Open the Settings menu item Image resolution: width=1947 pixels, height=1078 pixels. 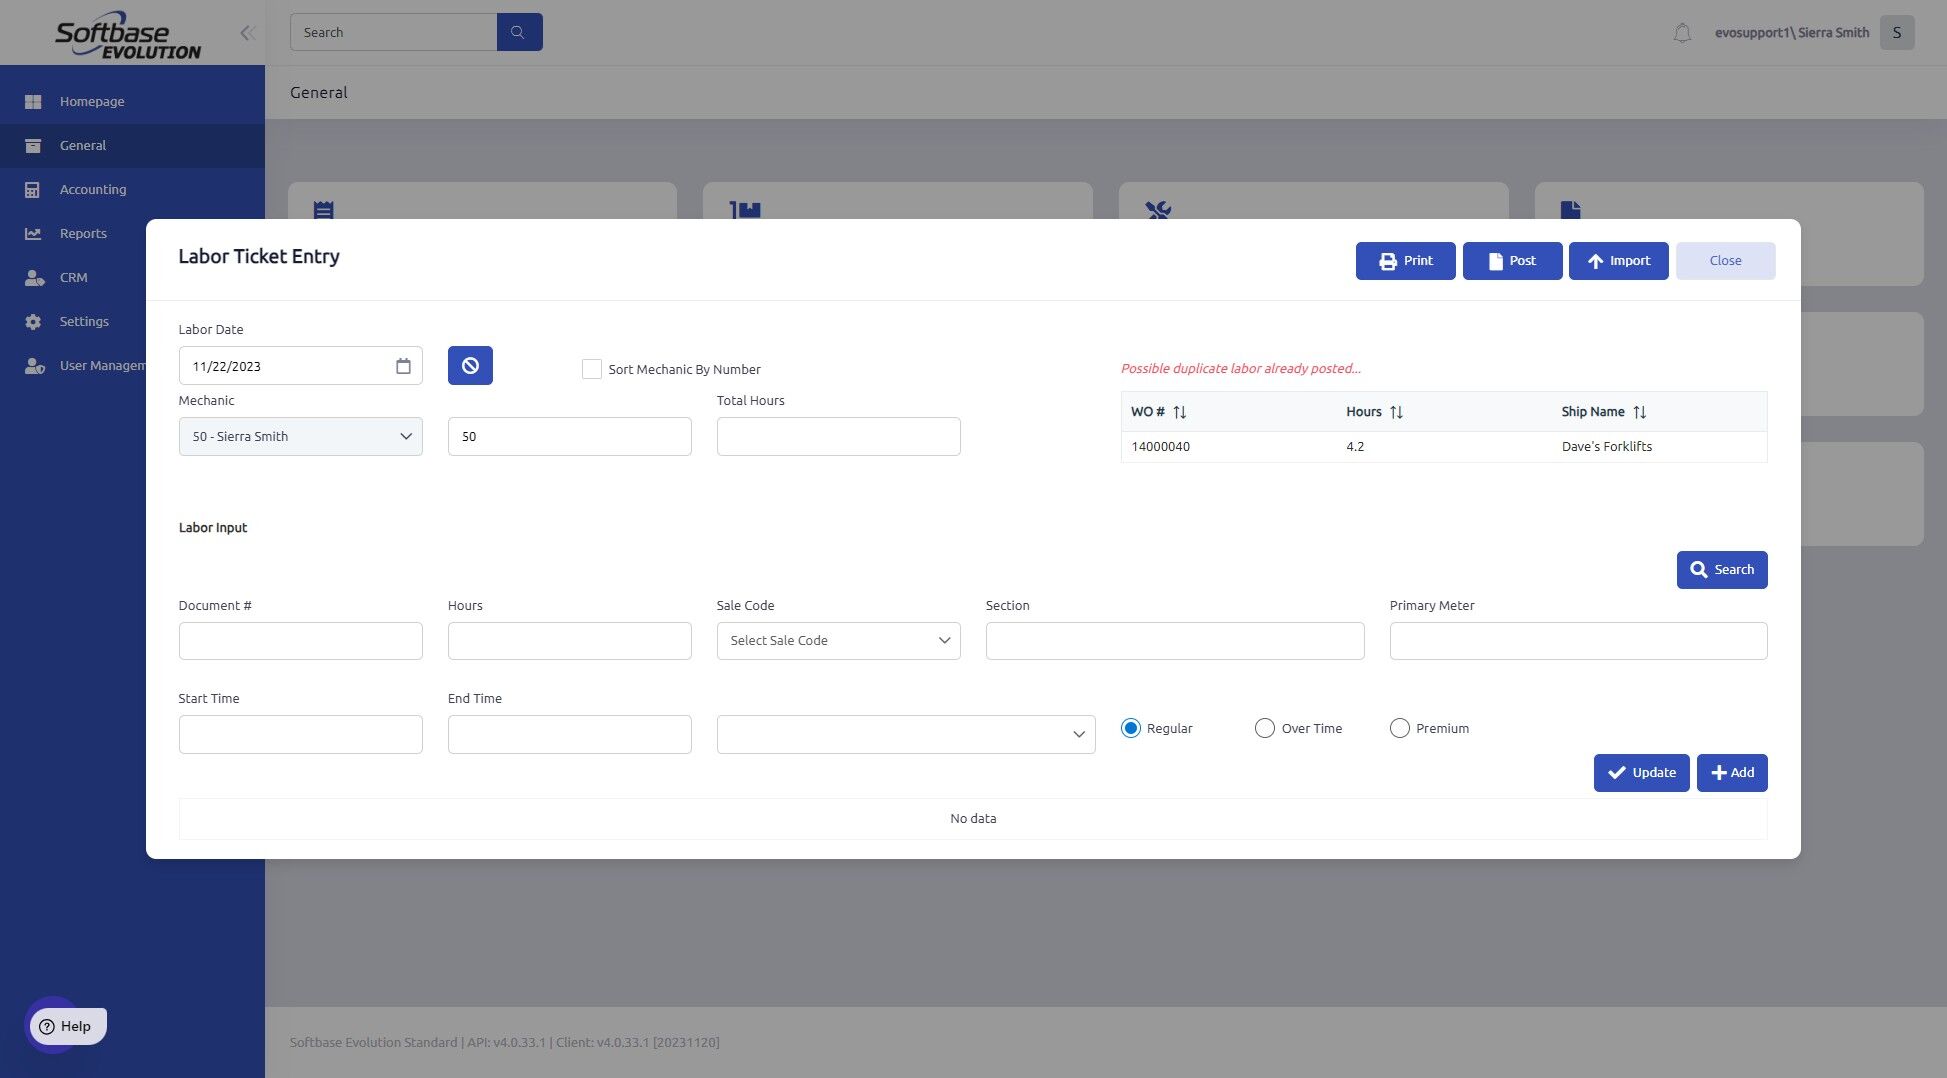[84, 321]
